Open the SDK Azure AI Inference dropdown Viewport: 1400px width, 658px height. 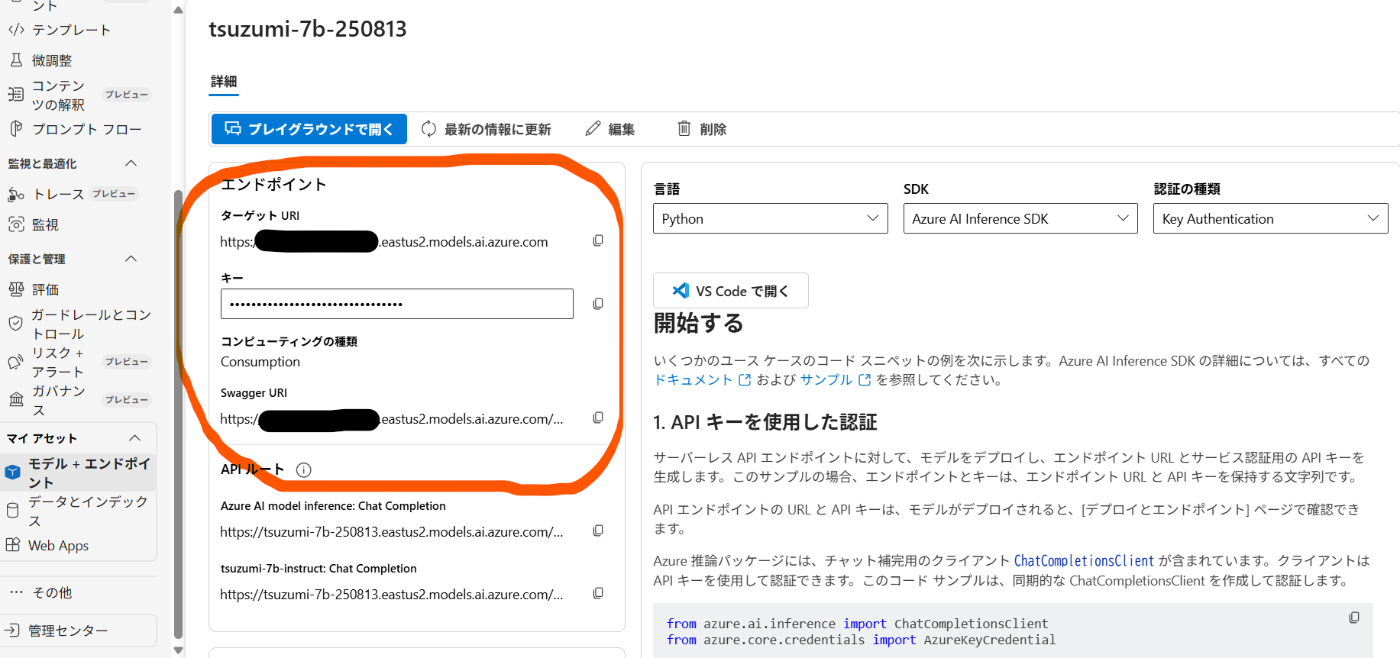pos(1020,219)
